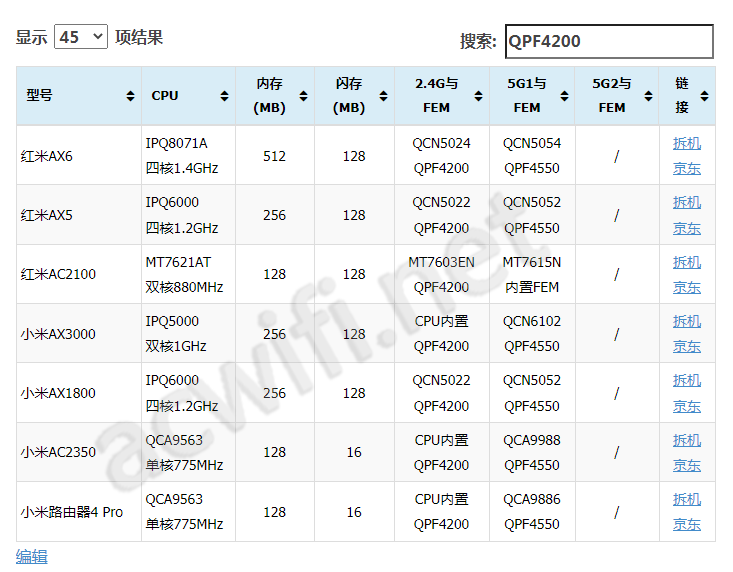733x572 pixels.
Task: Open the 45 results-per-page dropdown
Action: pyautogui.click(x=81, y=36)
